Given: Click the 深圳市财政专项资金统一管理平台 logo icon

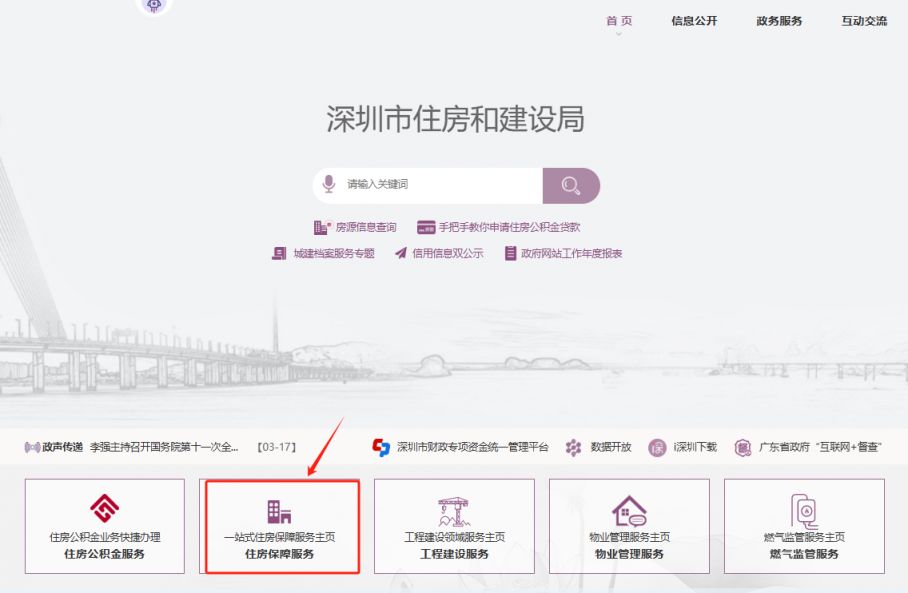Looking at the screenshot, I should pyautogui.click(x=377, y=447).
